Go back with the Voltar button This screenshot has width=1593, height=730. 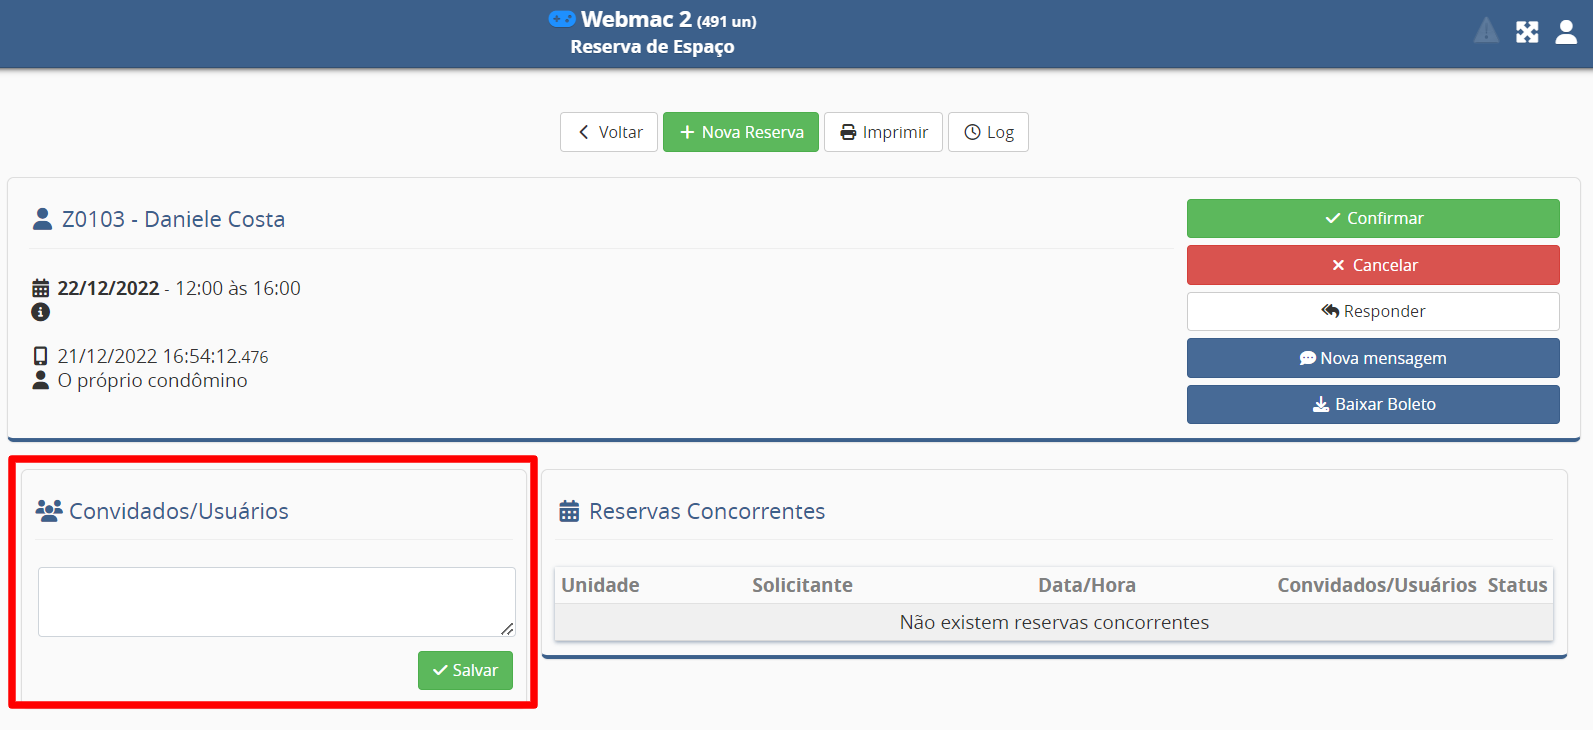[x=609, y=132]
